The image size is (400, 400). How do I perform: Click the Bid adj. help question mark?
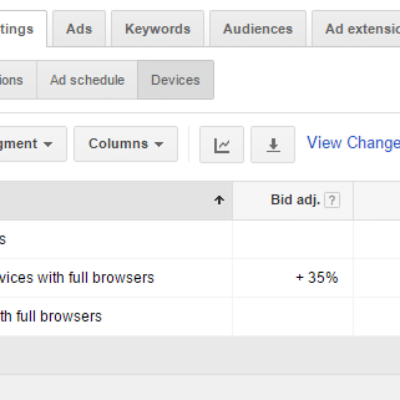332,200
